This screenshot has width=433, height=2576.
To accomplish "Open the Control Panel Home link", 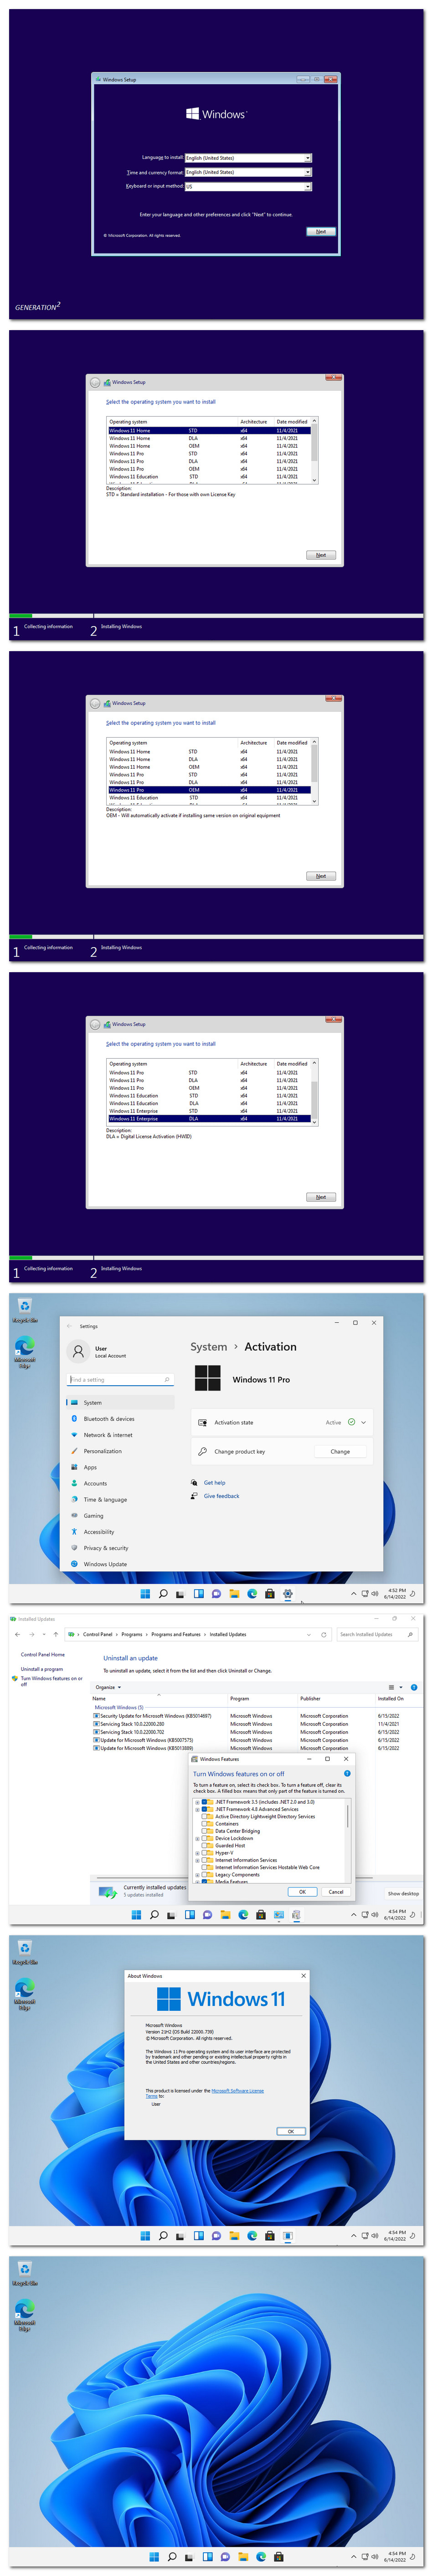I will pos(43,1654).
